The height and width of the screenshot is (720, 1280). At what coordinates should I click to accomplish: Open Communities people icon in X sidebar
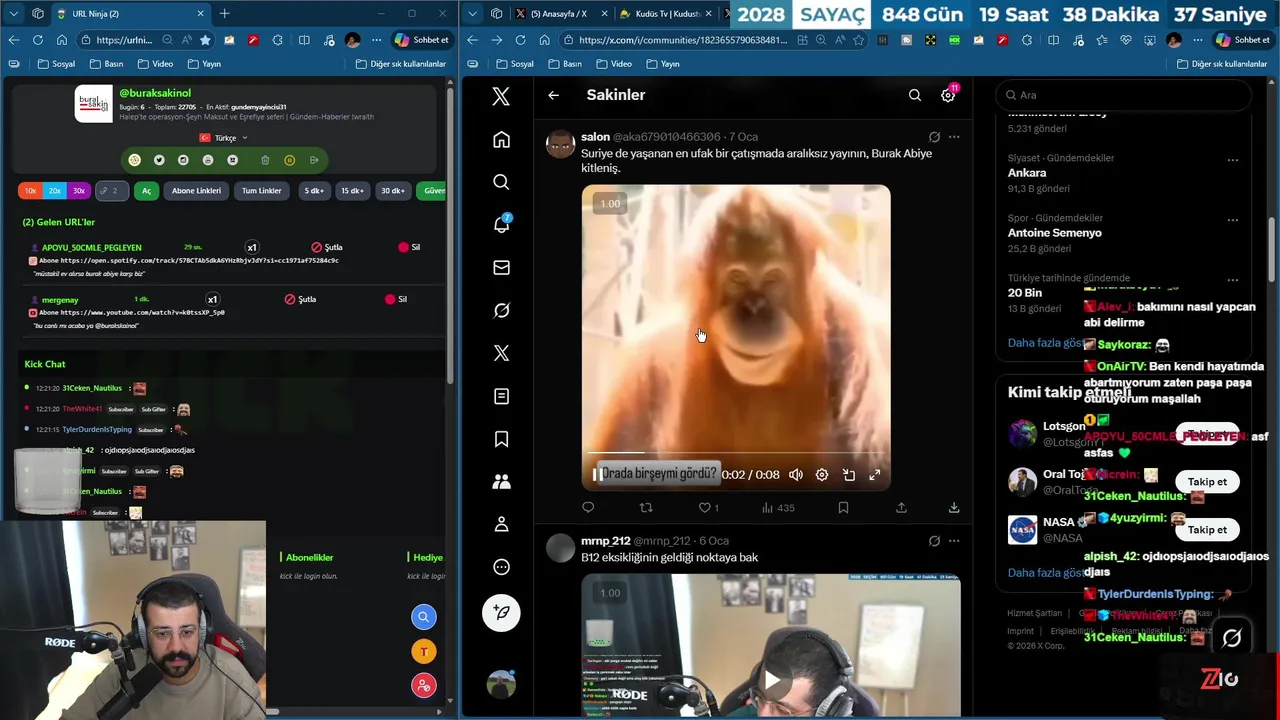click(x=501, y=482)
